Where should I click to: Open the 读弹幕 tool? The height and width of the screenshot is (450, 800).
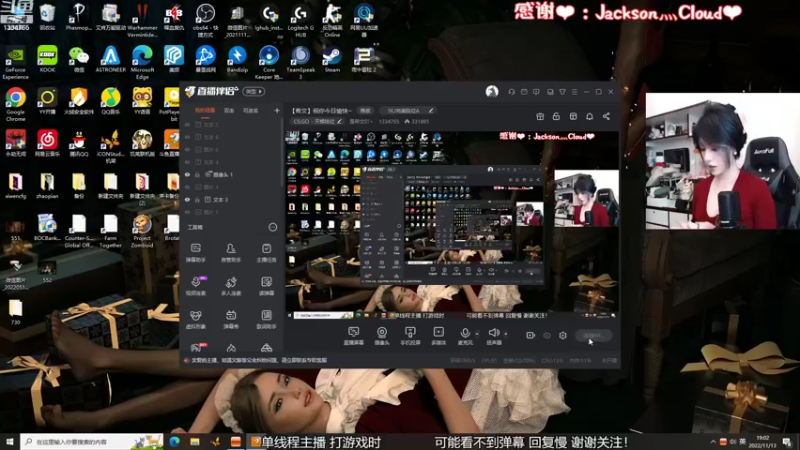coord(266,286)
